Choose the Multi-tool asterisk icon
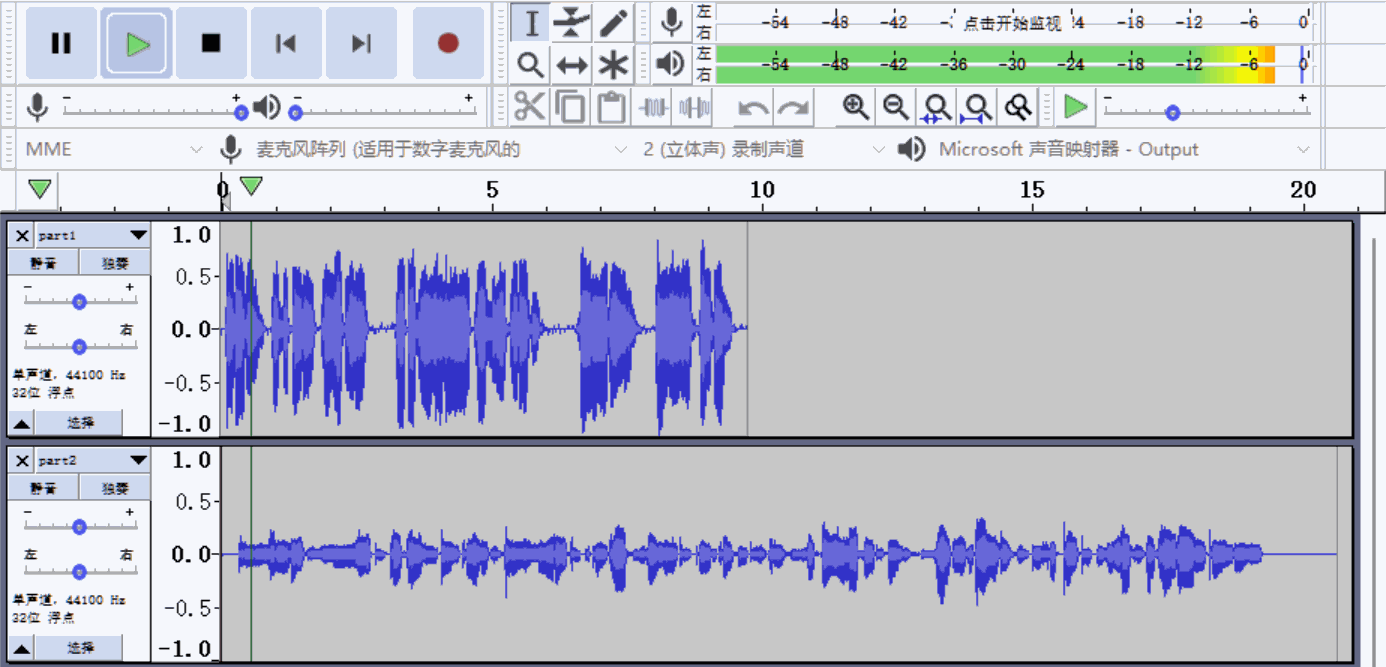1386x667 pixels. (613, 65)
